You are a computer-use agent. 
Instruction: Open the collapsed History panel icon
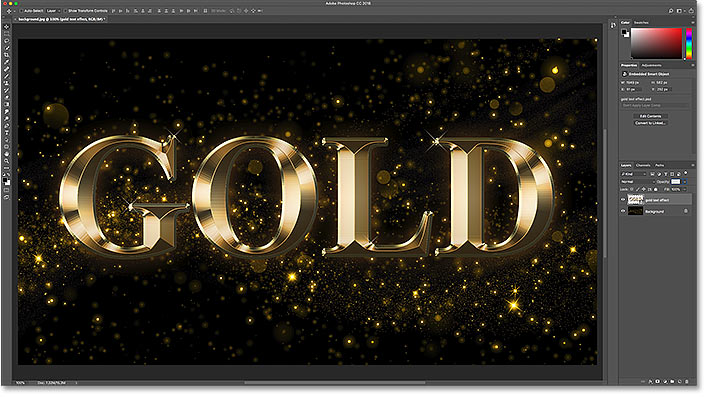click(613, 26)
